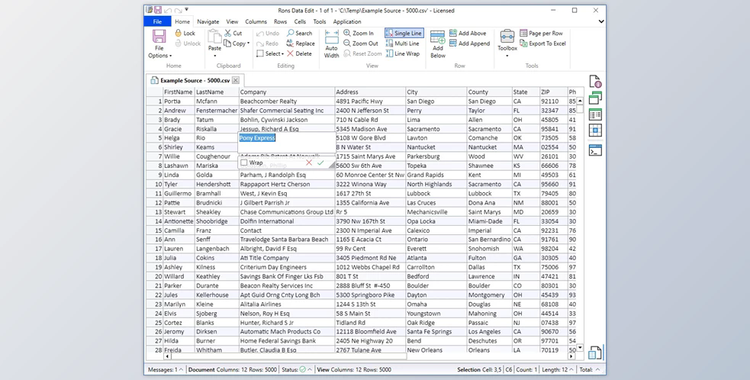This screenshot has width=750, height=380.
Task: Open the Select dropdown
Action: click(x=283, y=54)
